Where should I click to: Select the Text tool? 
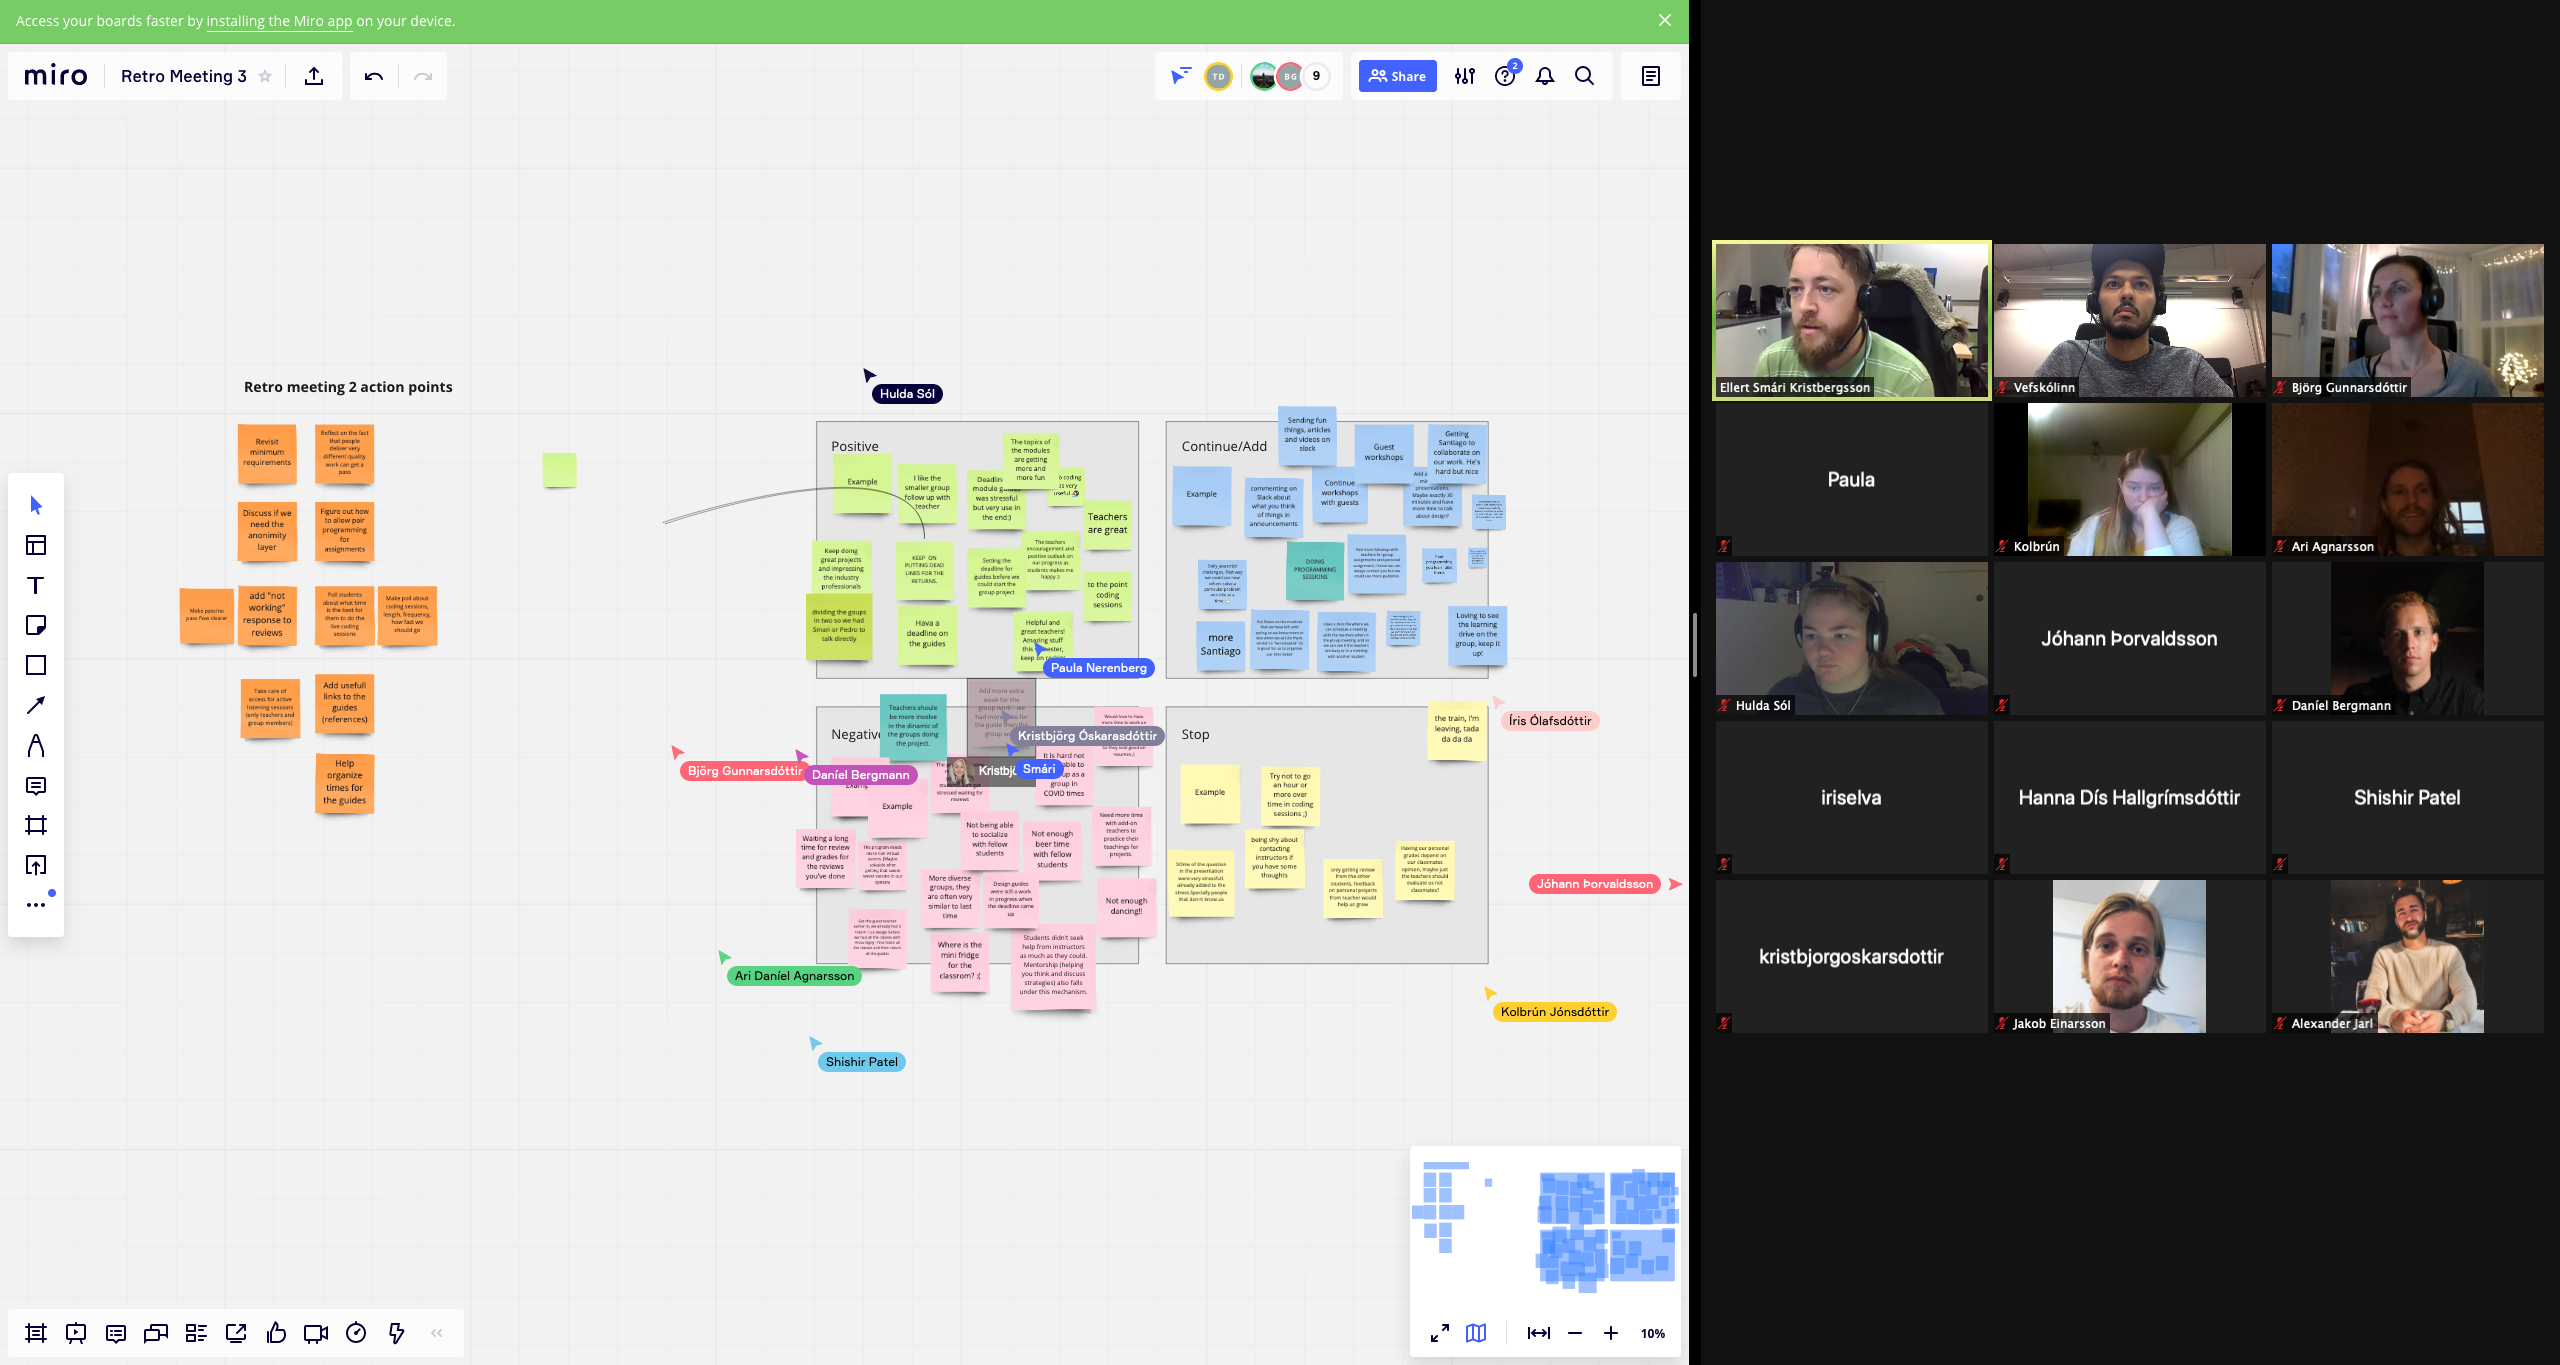[36, 585]
